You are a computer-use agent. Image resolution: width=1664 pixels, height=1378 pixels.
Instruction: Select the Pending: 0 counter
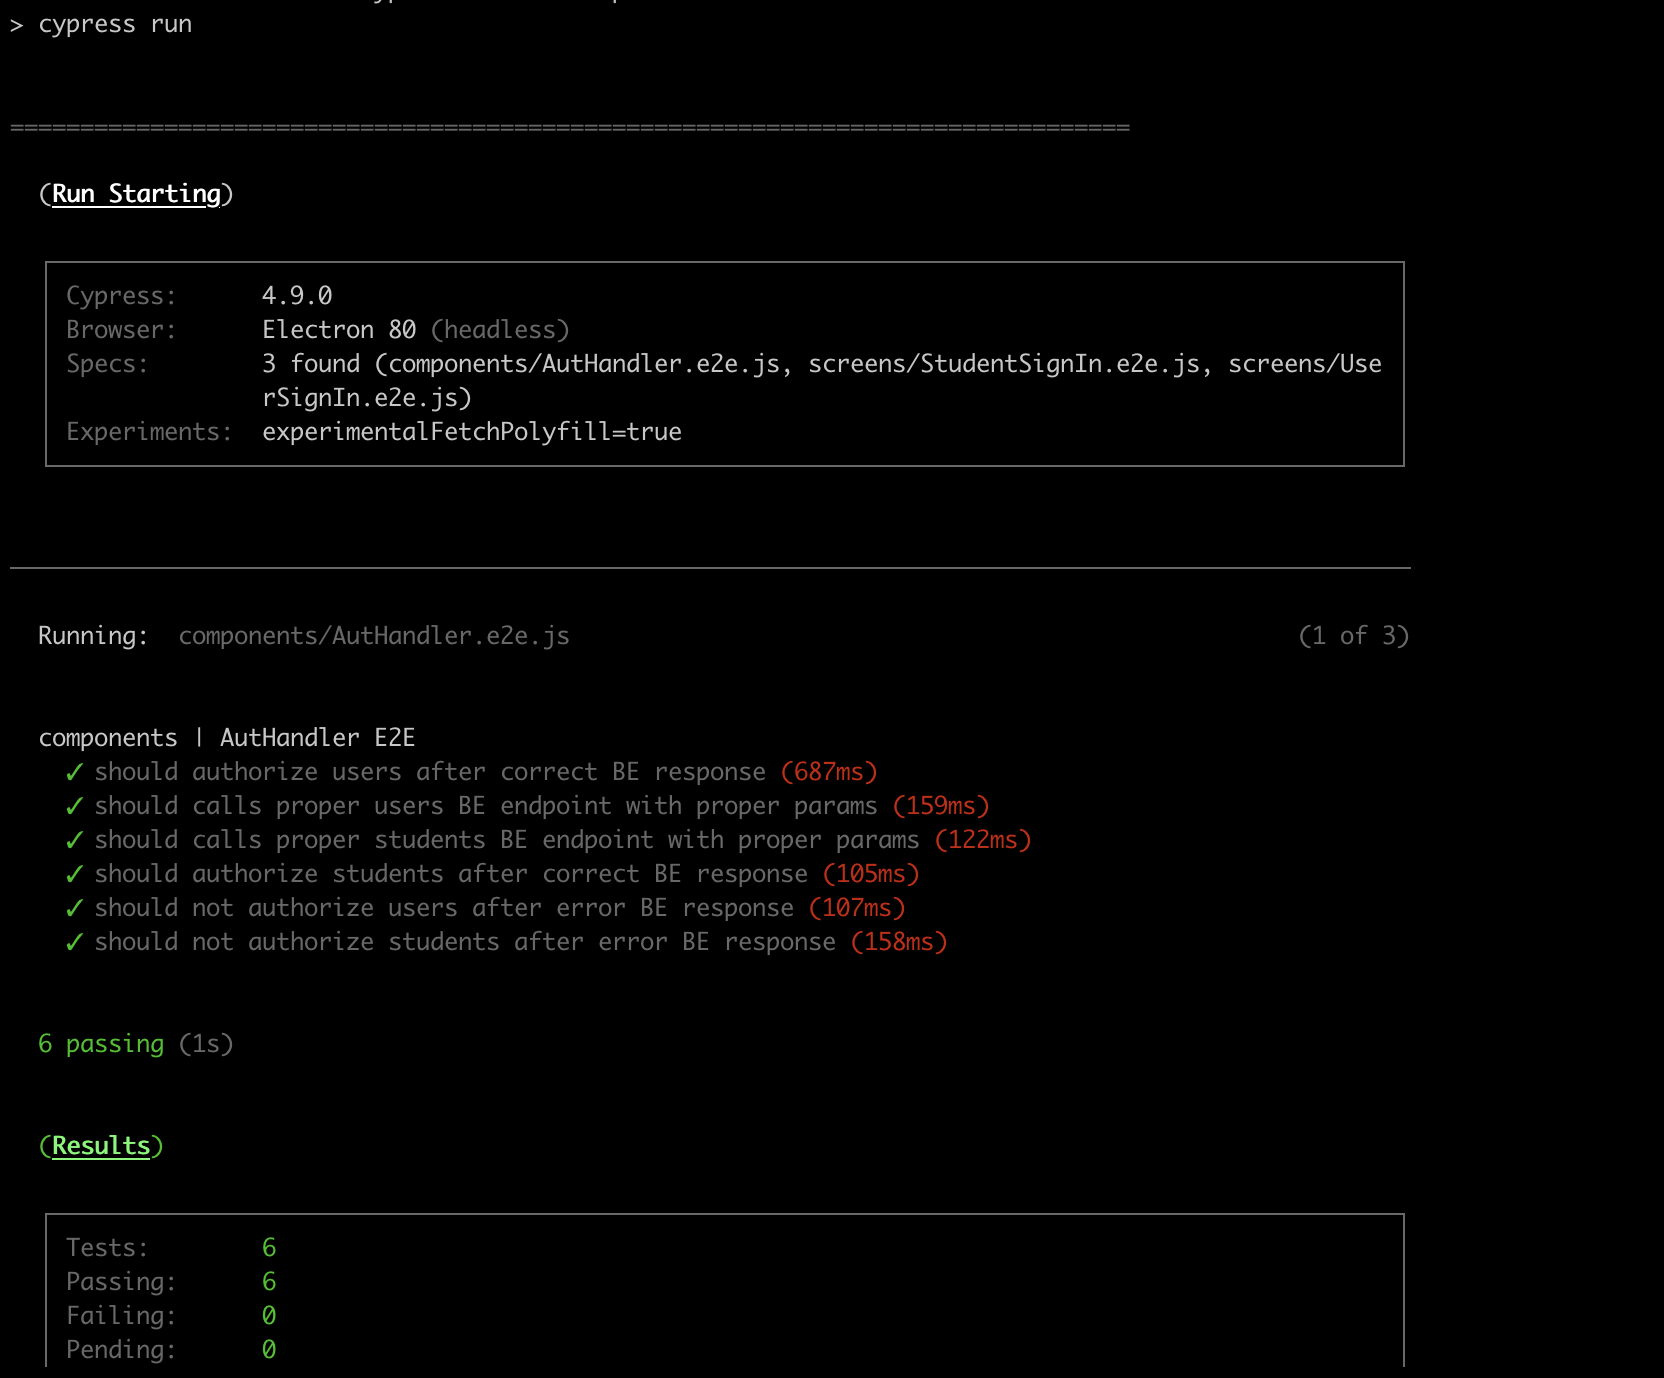coord(268,1349)
